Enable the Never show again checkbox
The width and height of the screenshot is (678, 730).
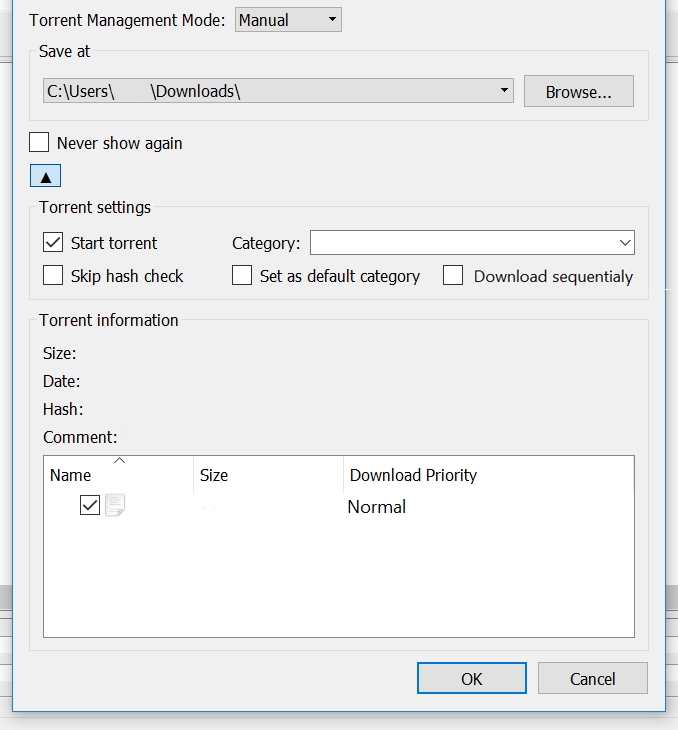39,142
